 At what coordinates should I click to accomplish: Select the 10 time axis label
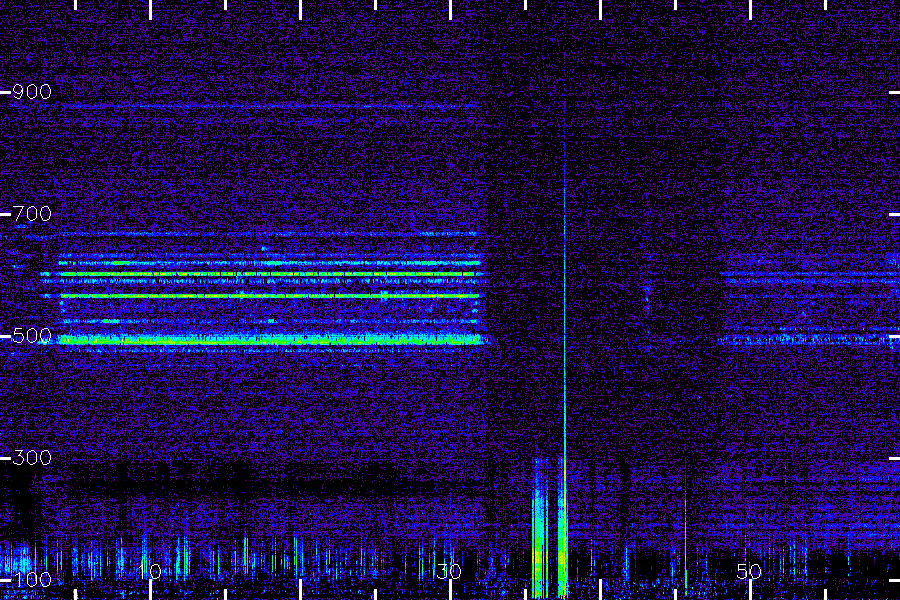[150, 571]
